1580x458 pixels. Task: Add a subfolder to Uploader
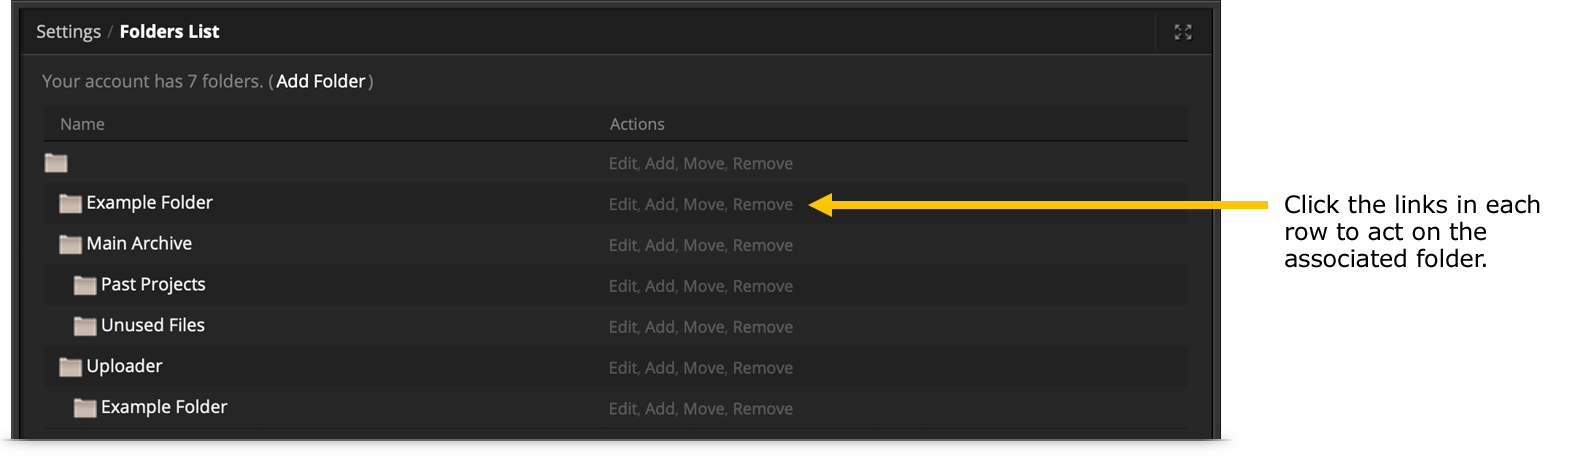660,368
